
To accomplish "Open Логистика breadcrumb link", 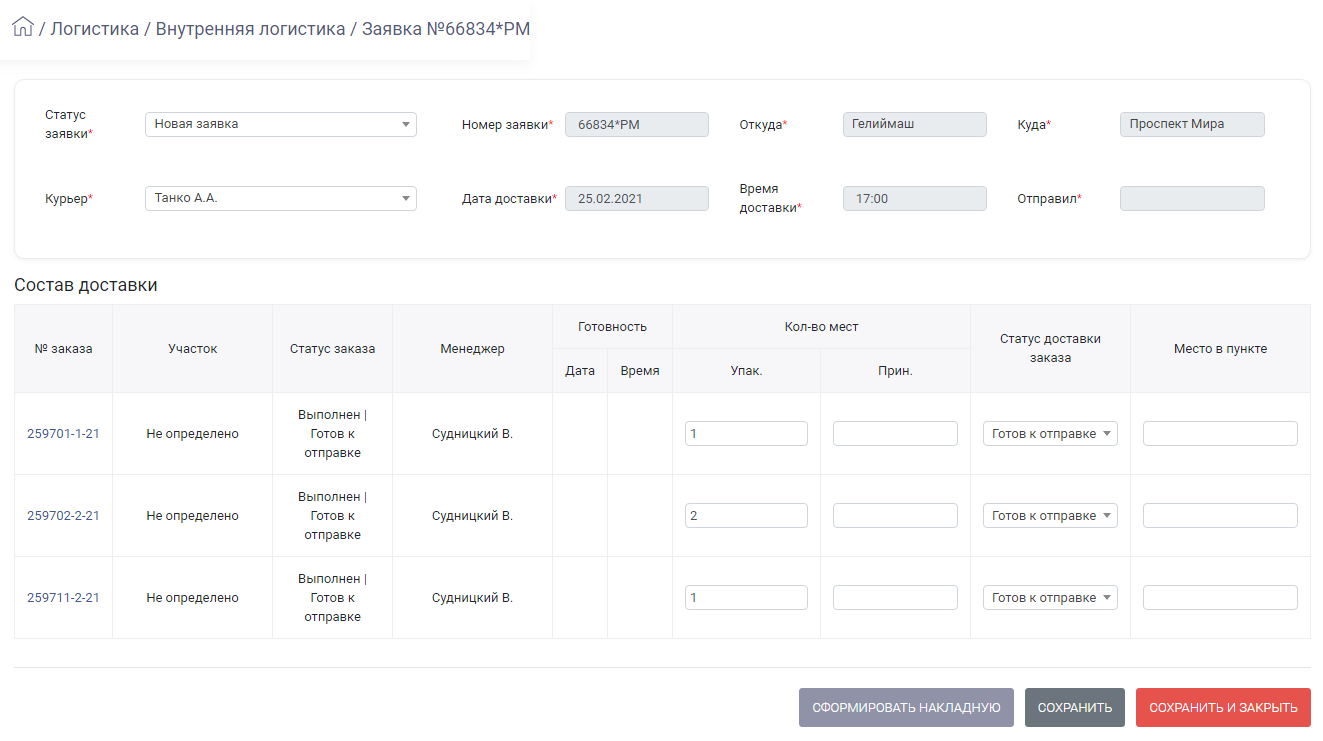I will (x=95, y=29).
